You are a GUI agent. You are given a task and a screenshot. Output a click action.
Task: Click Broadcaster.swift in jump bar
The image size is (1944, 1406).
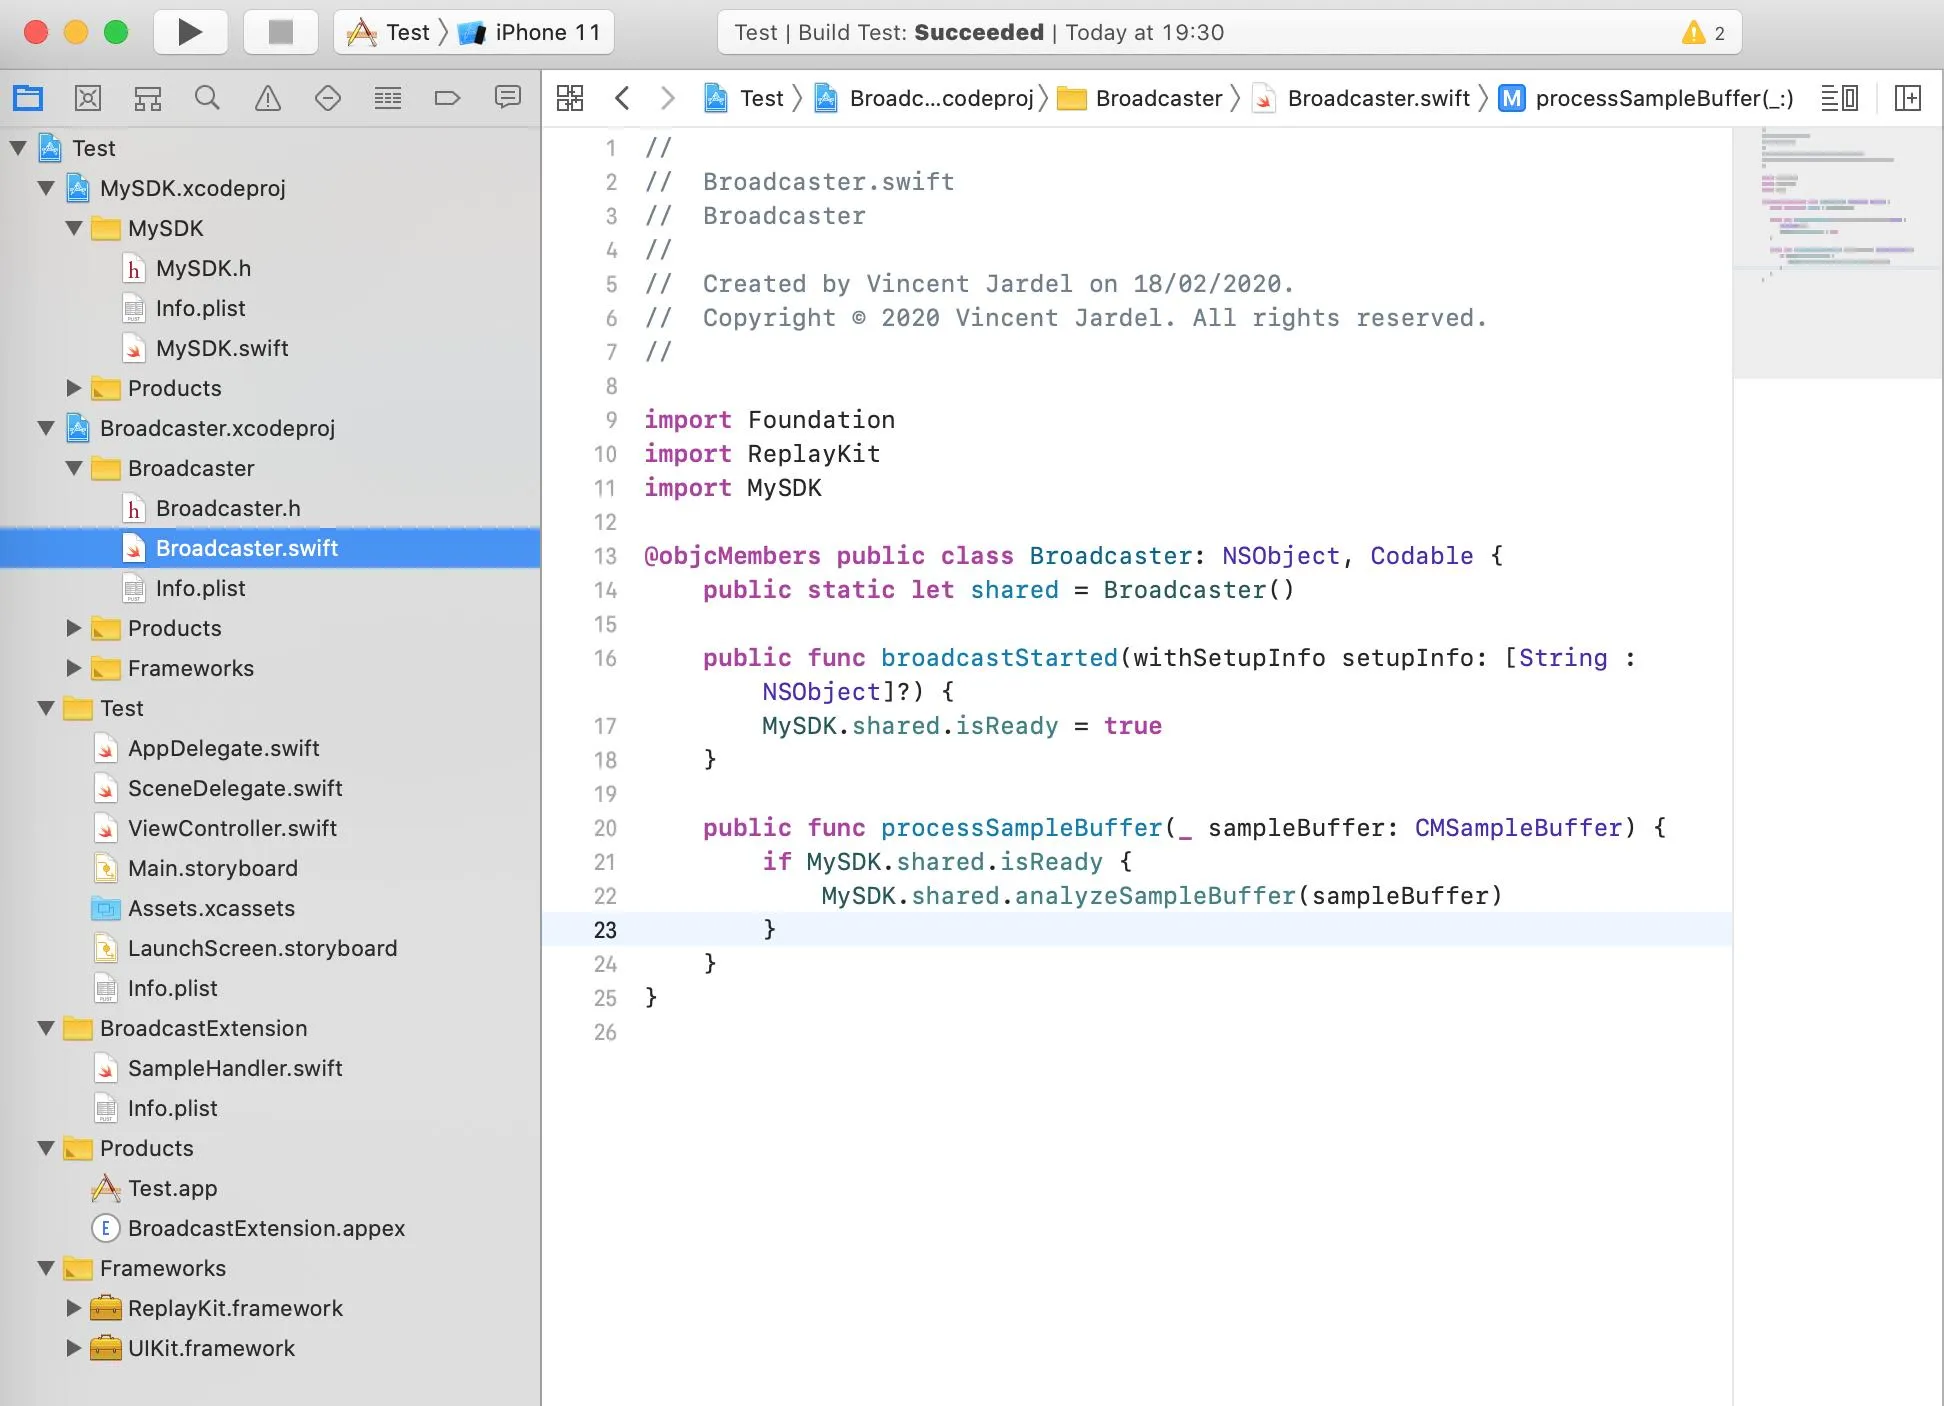click(x=1377, y=98)
